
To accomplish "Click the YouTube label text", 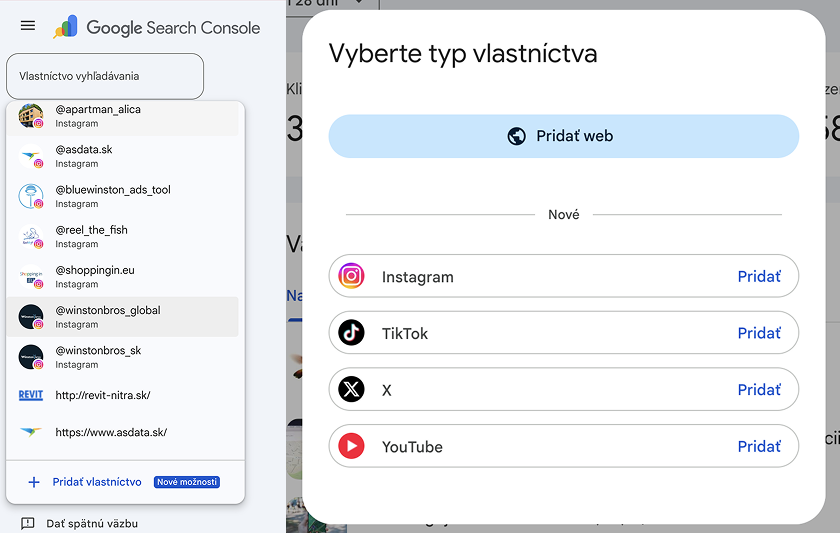I will 412,447.
